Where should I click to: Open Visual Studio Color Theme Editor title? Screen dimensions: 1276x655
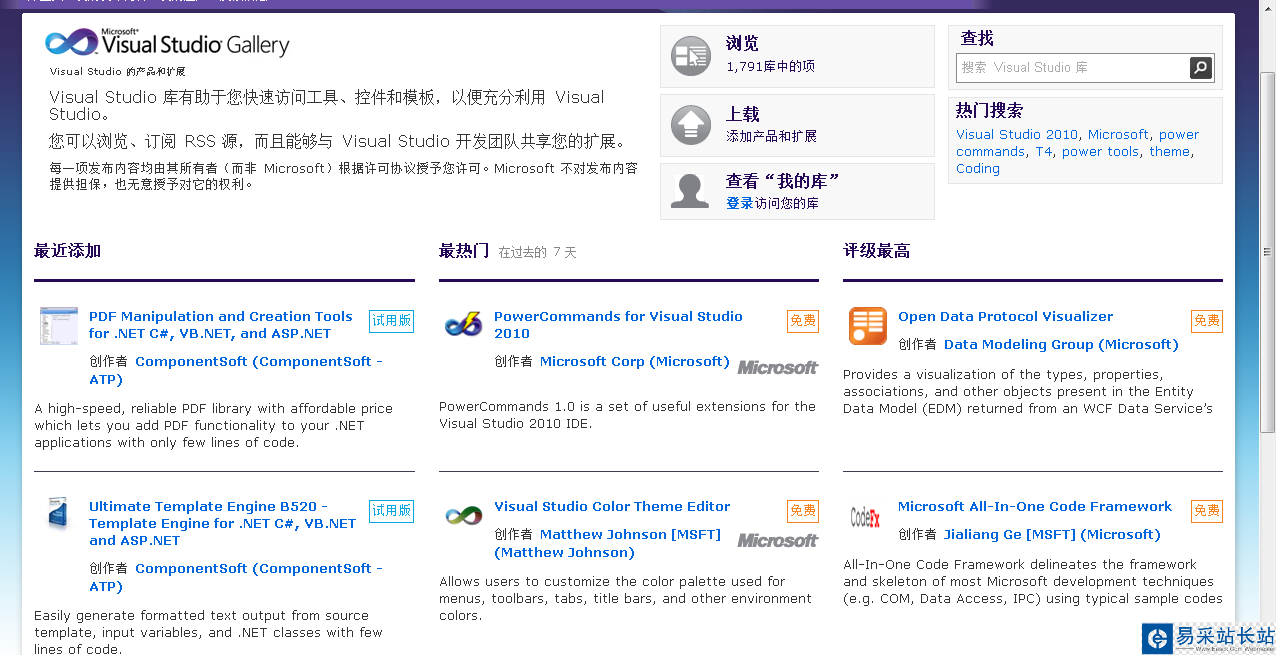(612, 506)
